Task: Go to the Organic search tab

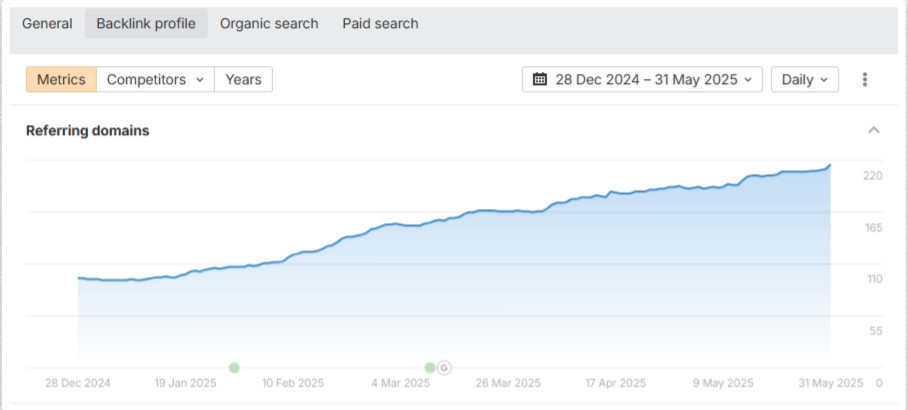Action: tap(269, 23)
